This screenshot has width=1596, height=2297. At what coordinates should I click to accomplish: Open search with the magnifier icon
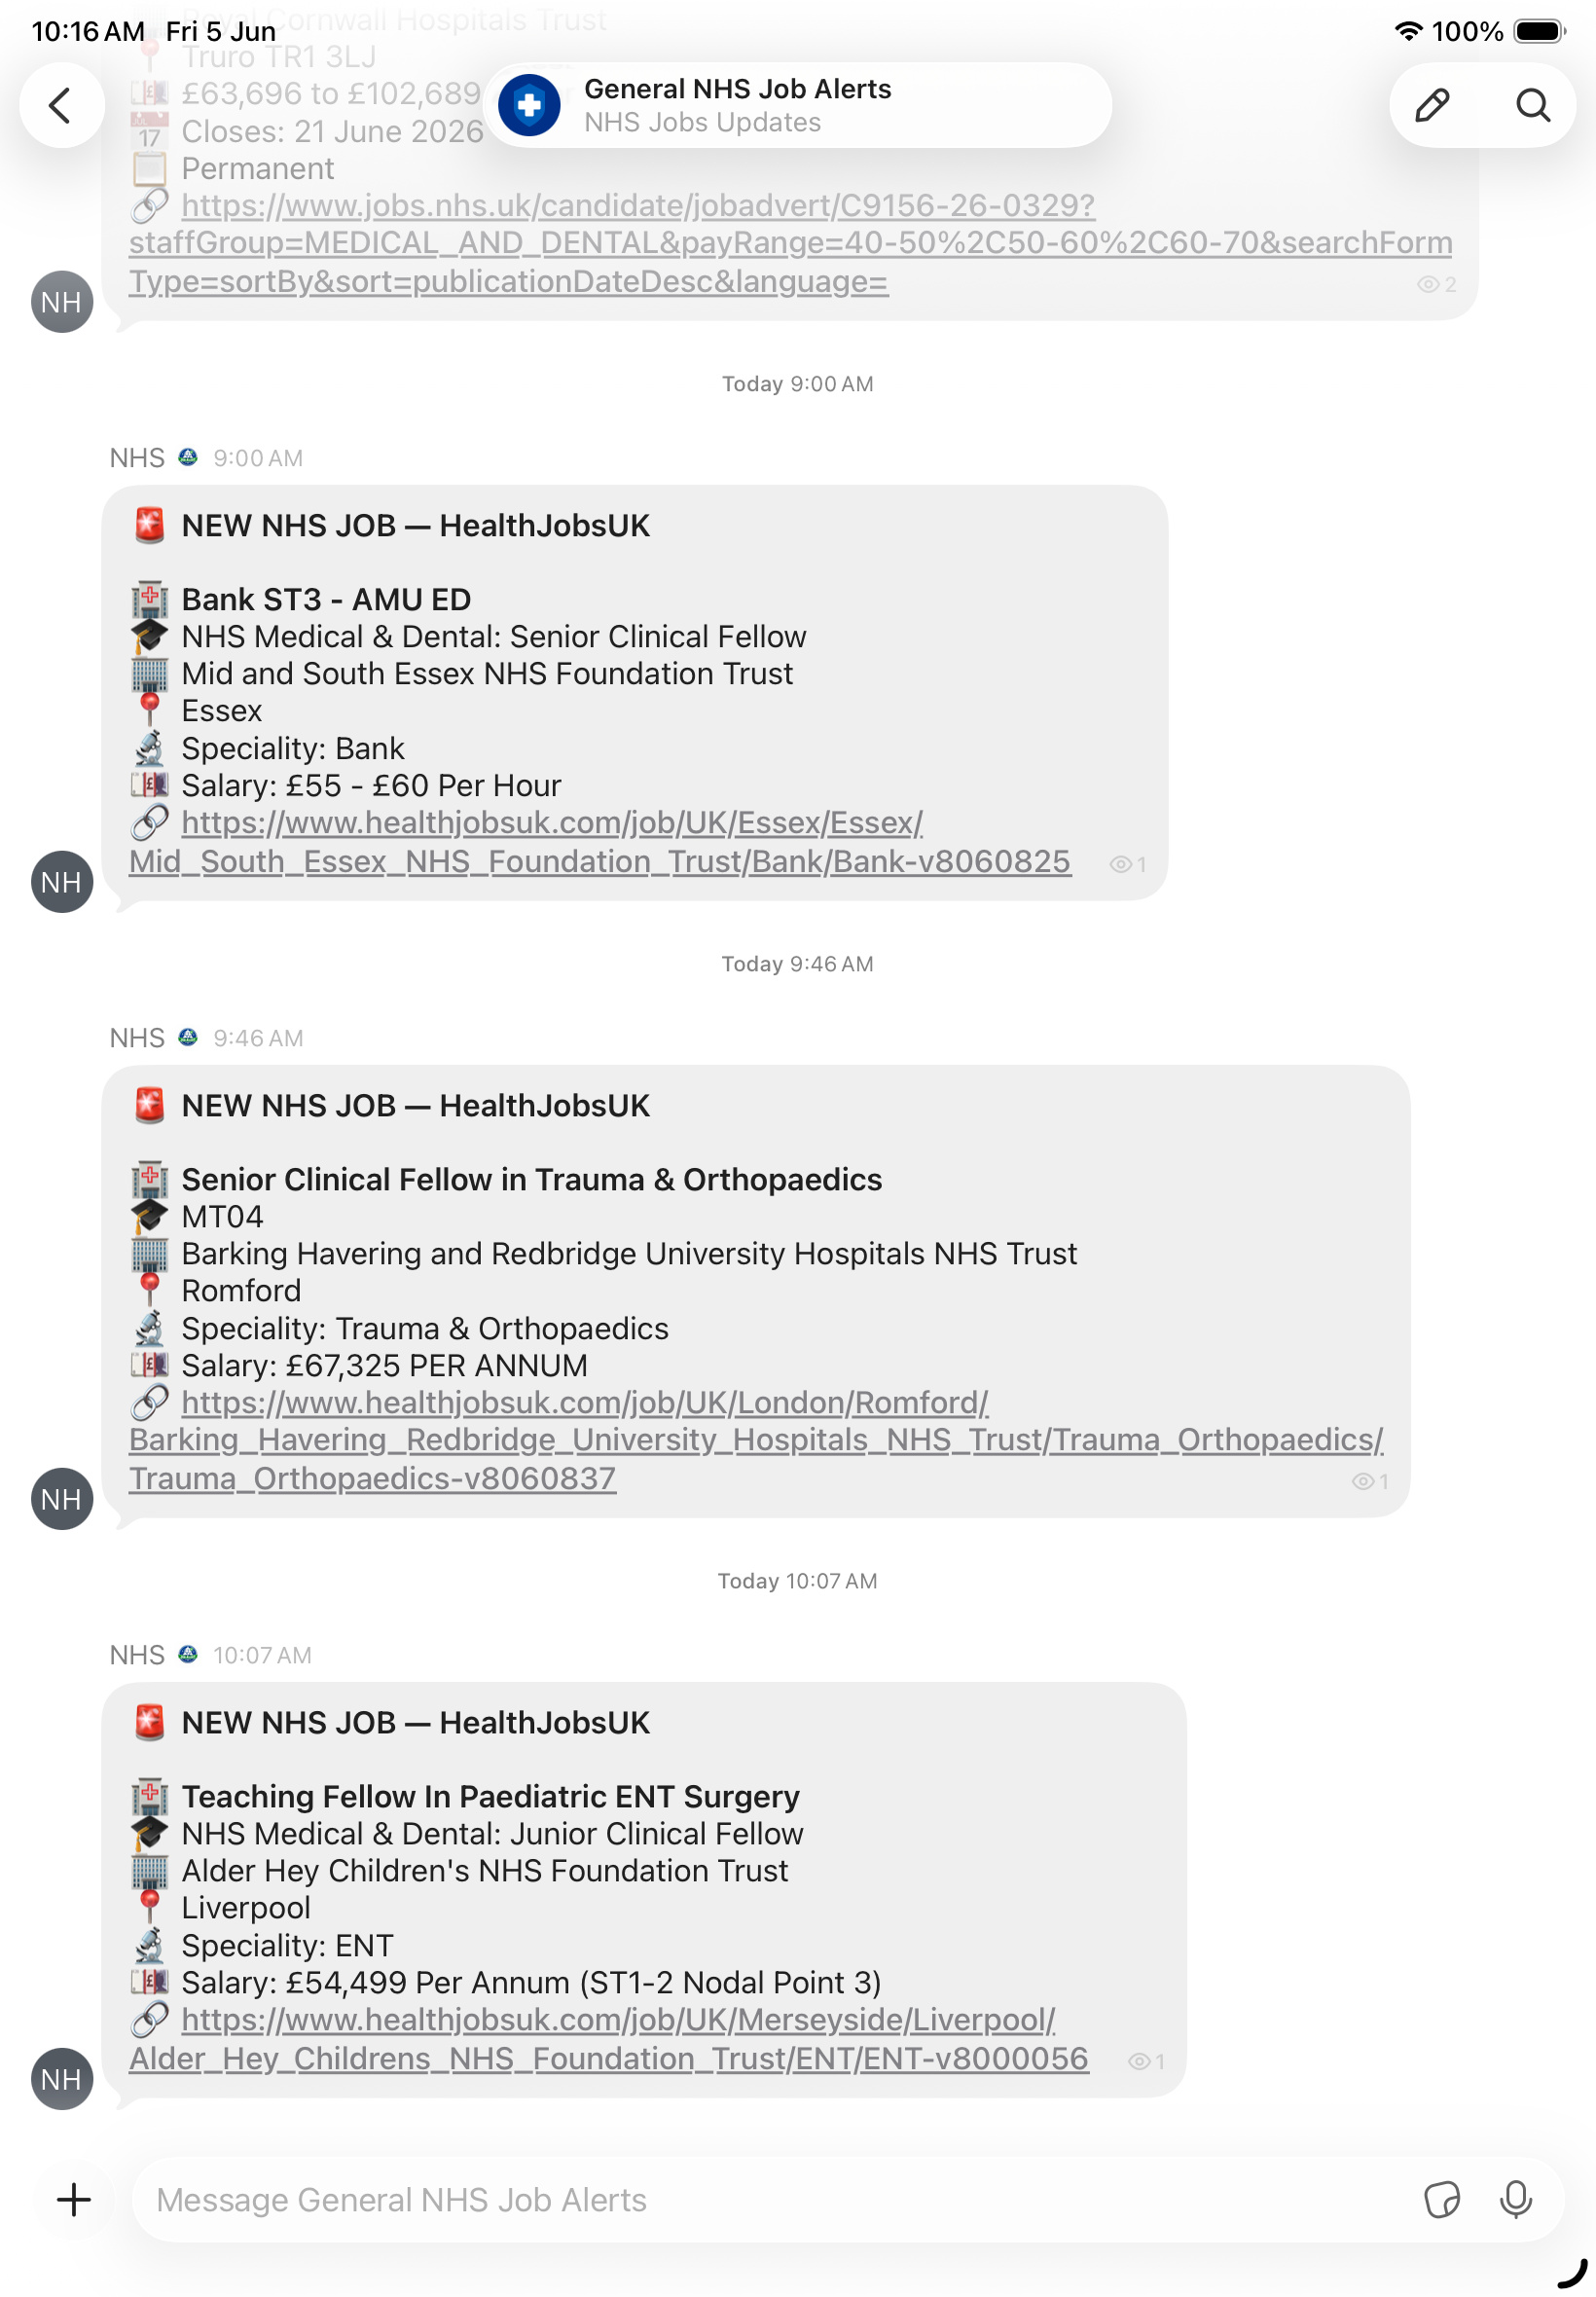coord(1532,105)
